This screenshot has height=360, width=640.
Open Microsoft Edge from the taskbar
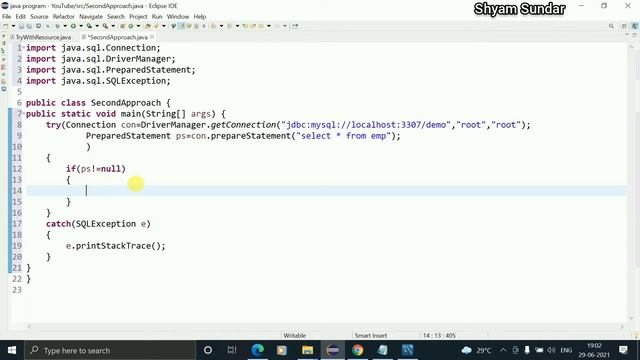click(x=258, y=350)
